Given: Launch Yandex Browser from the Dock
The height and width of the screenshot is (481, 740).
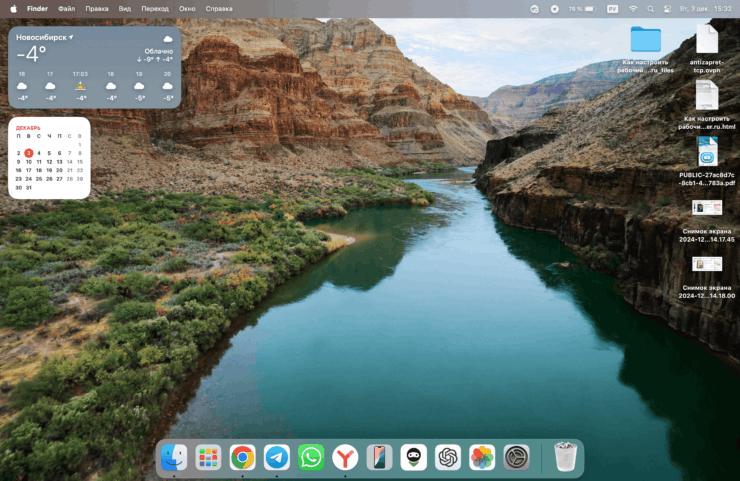Looking at the screenshot, I should 345,457.
